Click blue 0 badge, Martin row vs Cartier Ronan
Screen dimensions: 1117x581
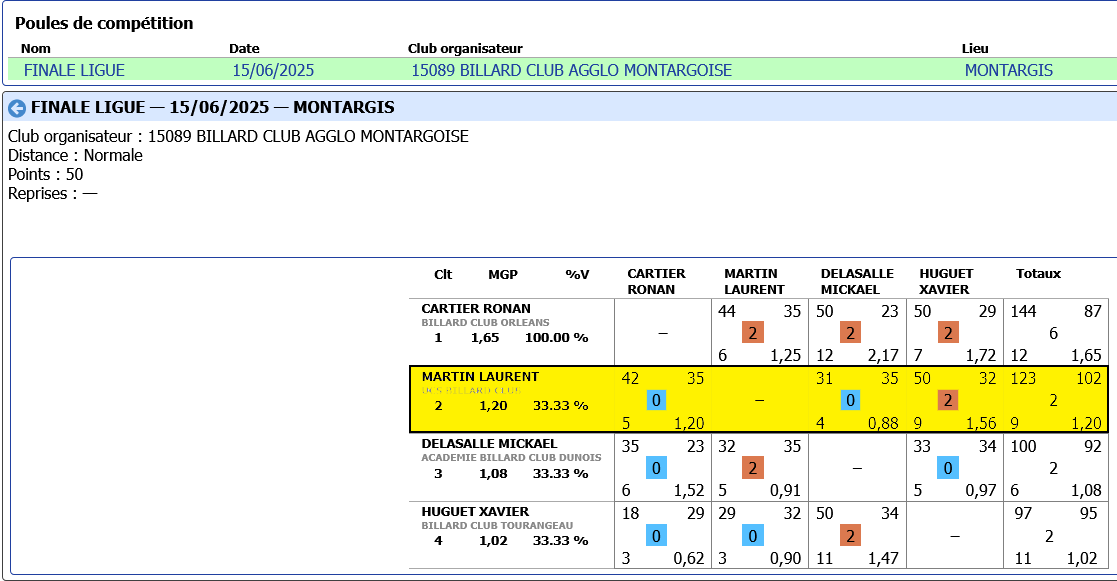pos(656,400)
